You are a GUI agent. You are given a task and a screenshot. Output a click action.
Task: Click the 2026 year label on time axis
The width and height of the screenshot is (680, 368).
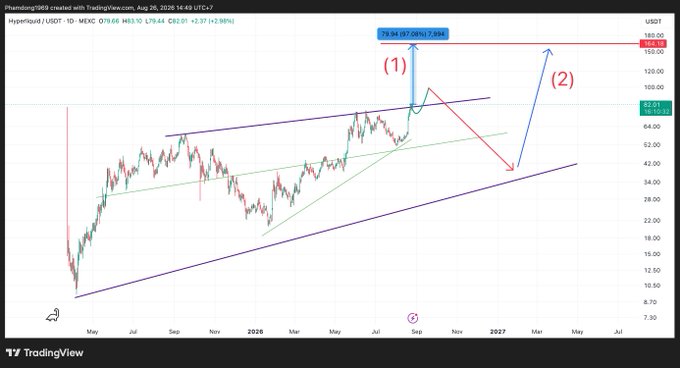255,332
